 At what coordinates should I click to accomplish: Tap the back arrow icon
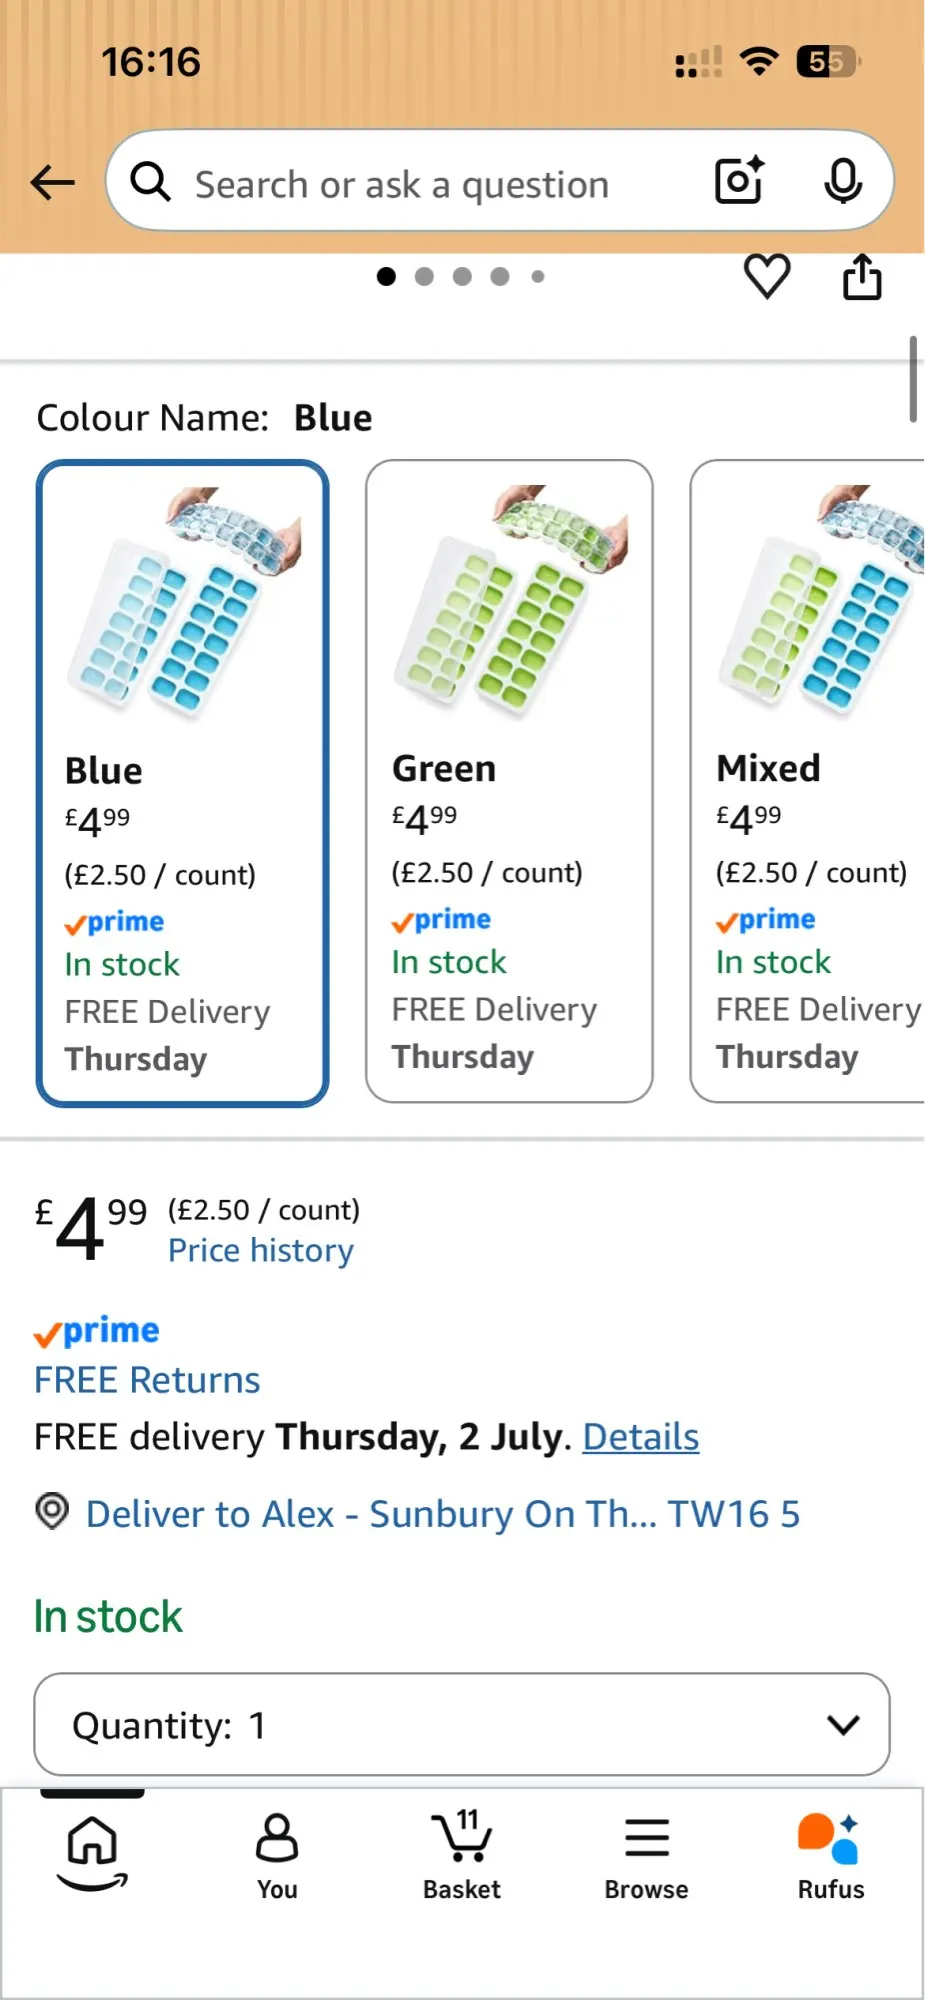click(52, 182)
